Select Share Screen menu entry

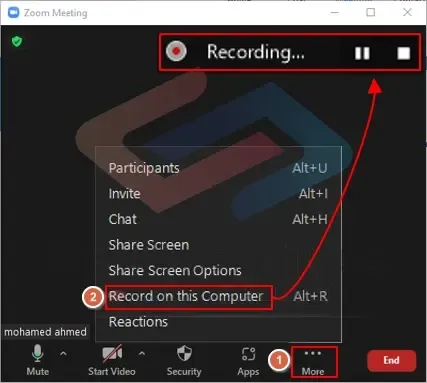tap(218, 245)
